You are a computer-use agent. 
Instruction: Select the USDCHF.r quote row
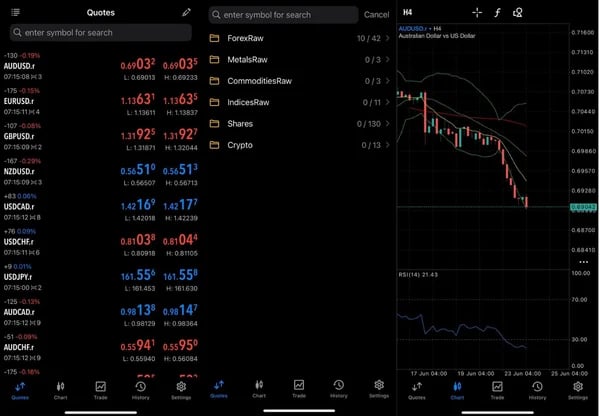click(x=101, y=242)
